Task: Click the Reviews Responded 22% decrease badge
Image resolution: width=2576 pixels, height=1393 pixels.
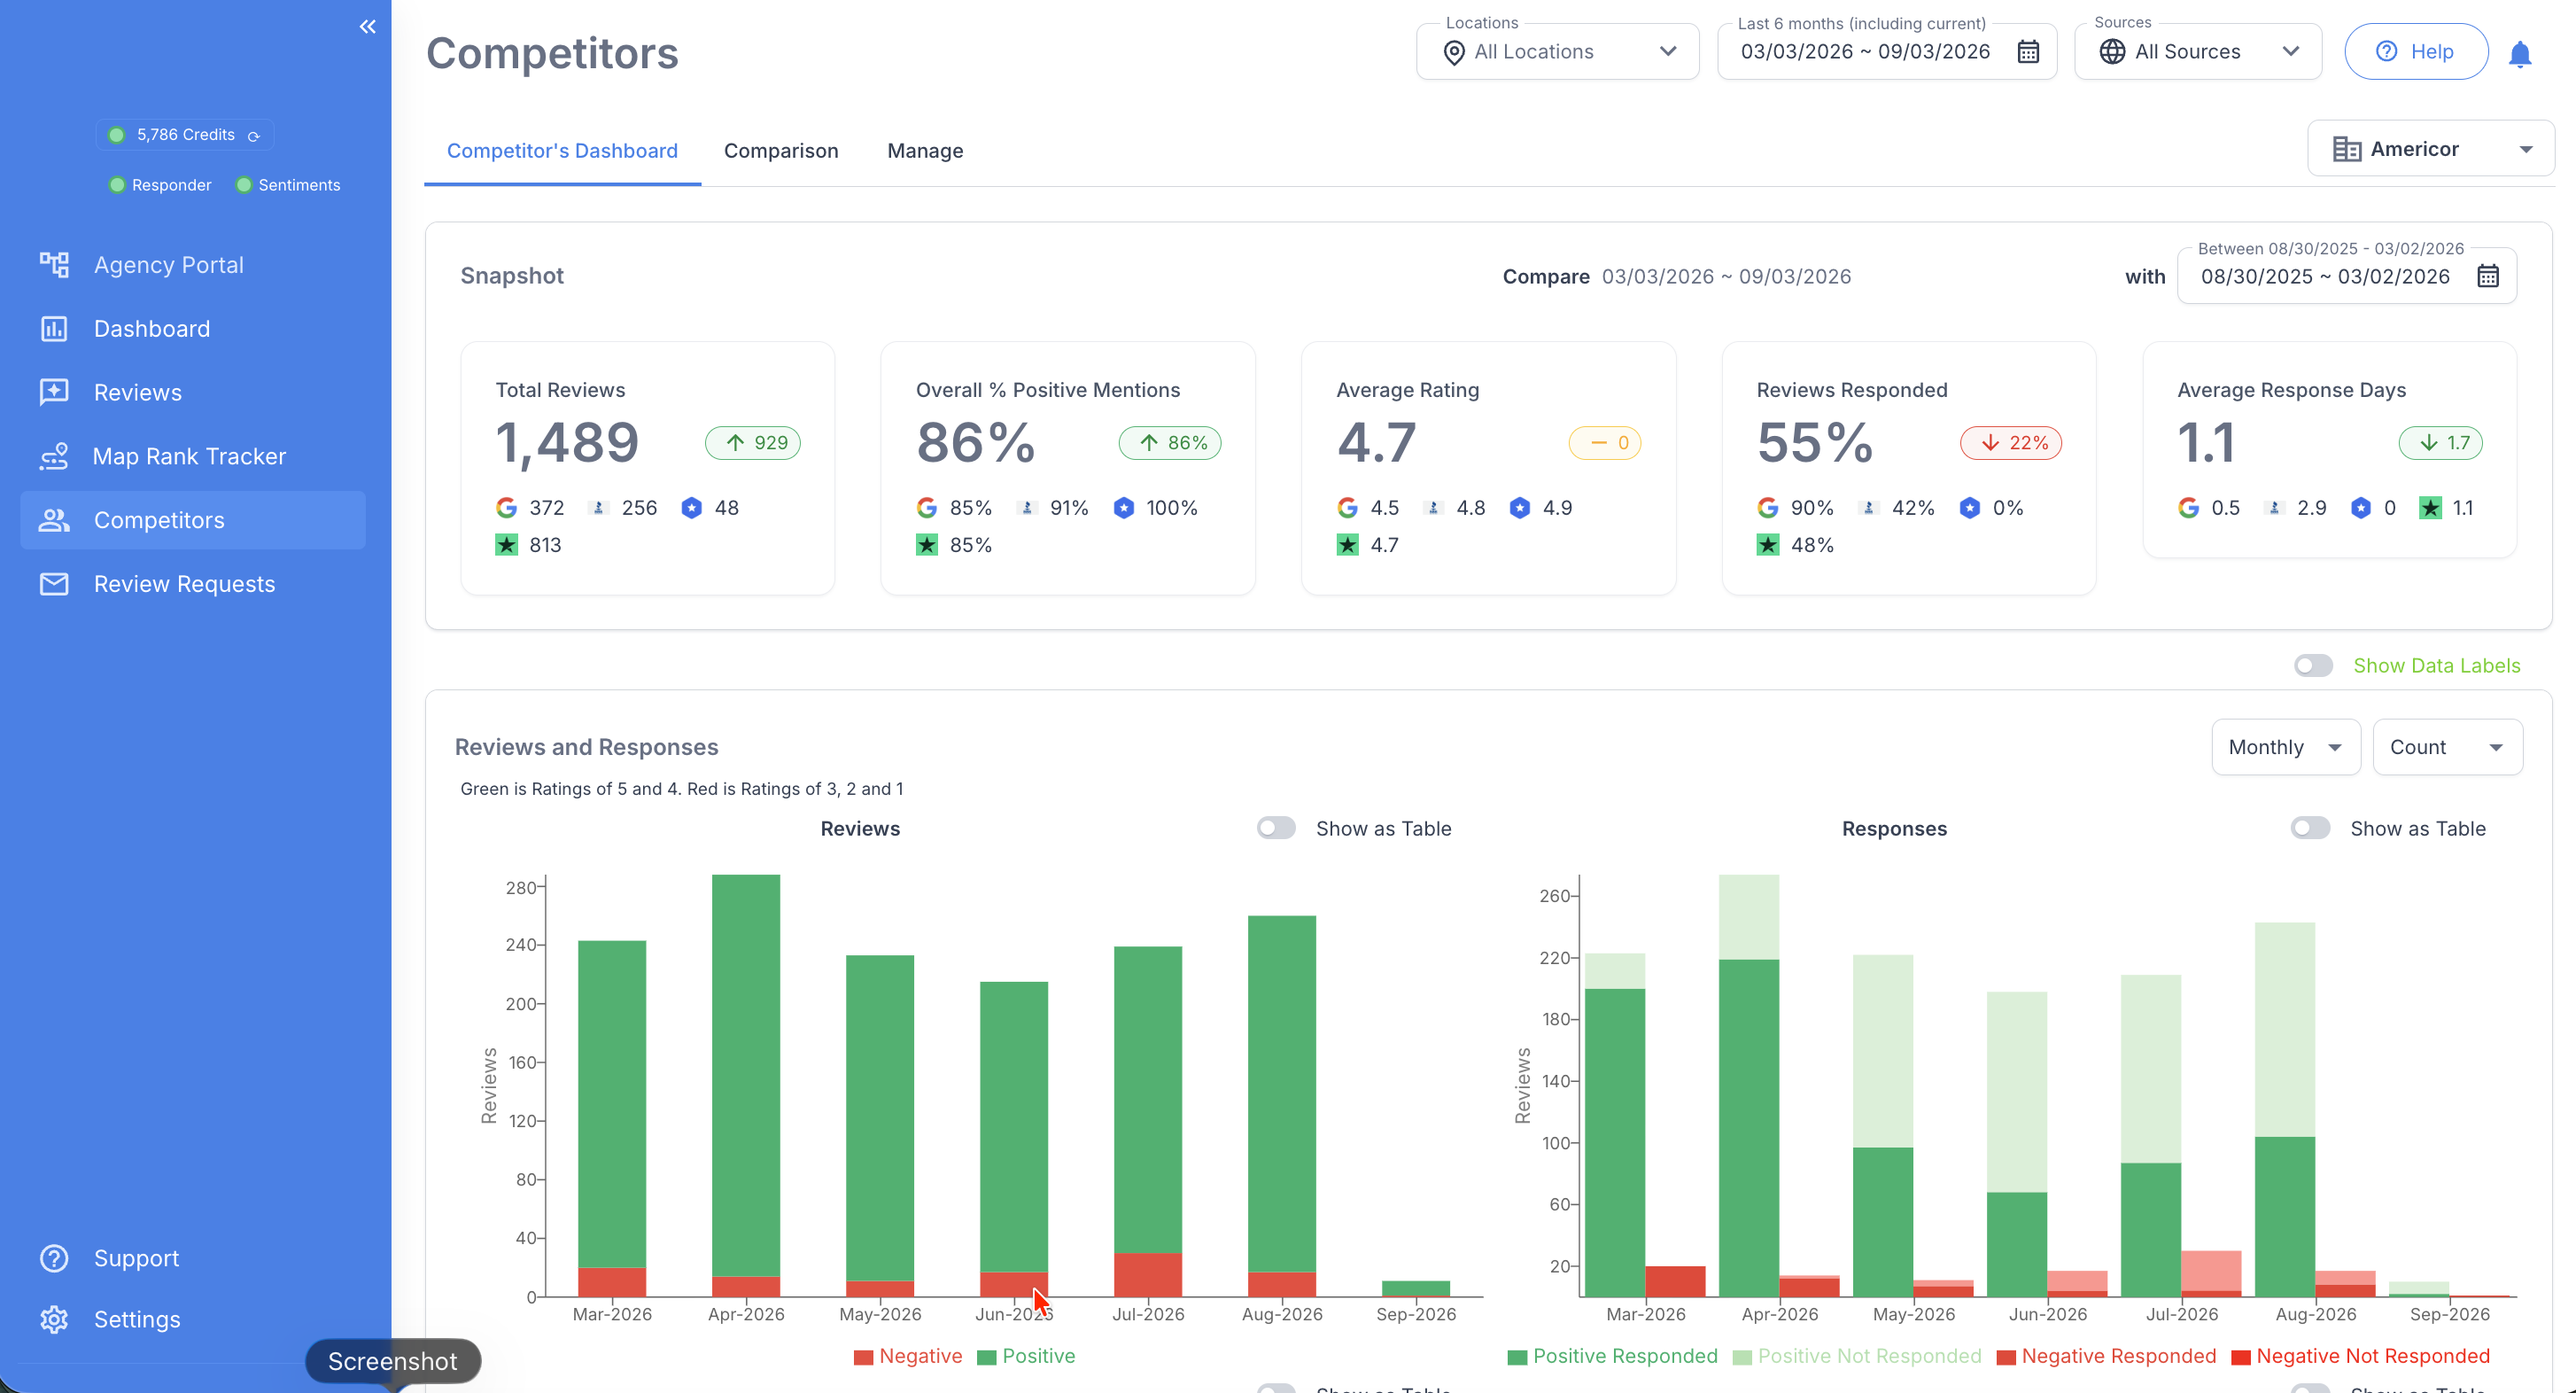Action: point(2011,443)
